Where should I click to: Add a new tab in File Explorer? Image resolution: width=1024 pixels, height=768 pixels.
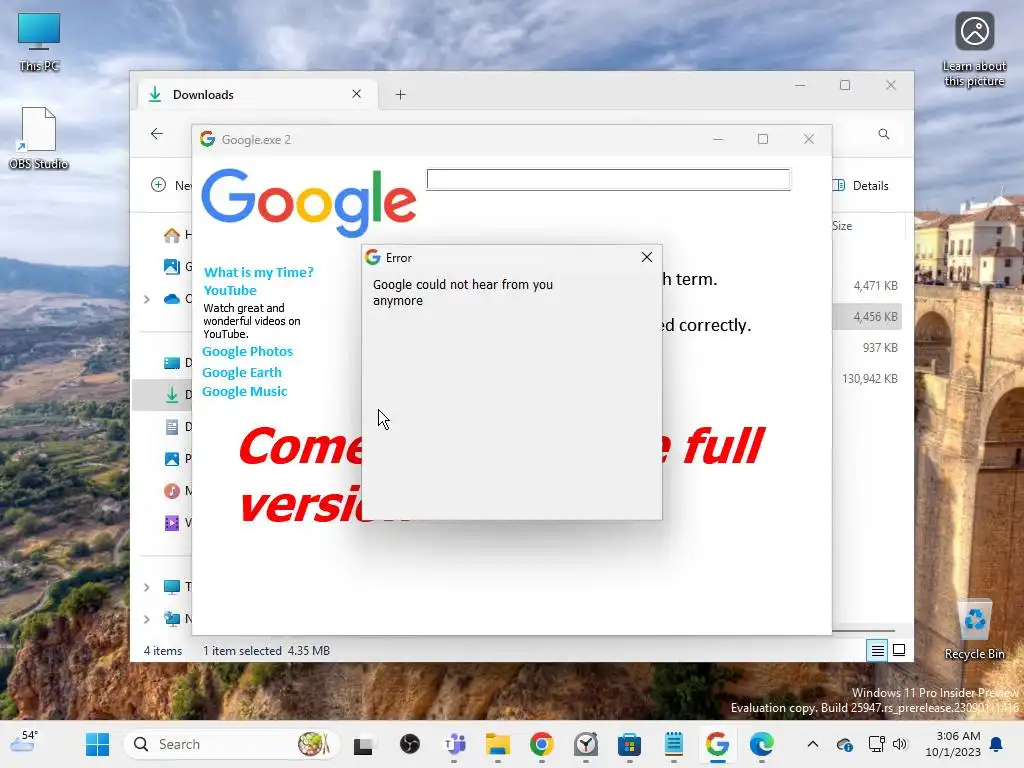tap(400, 95)
